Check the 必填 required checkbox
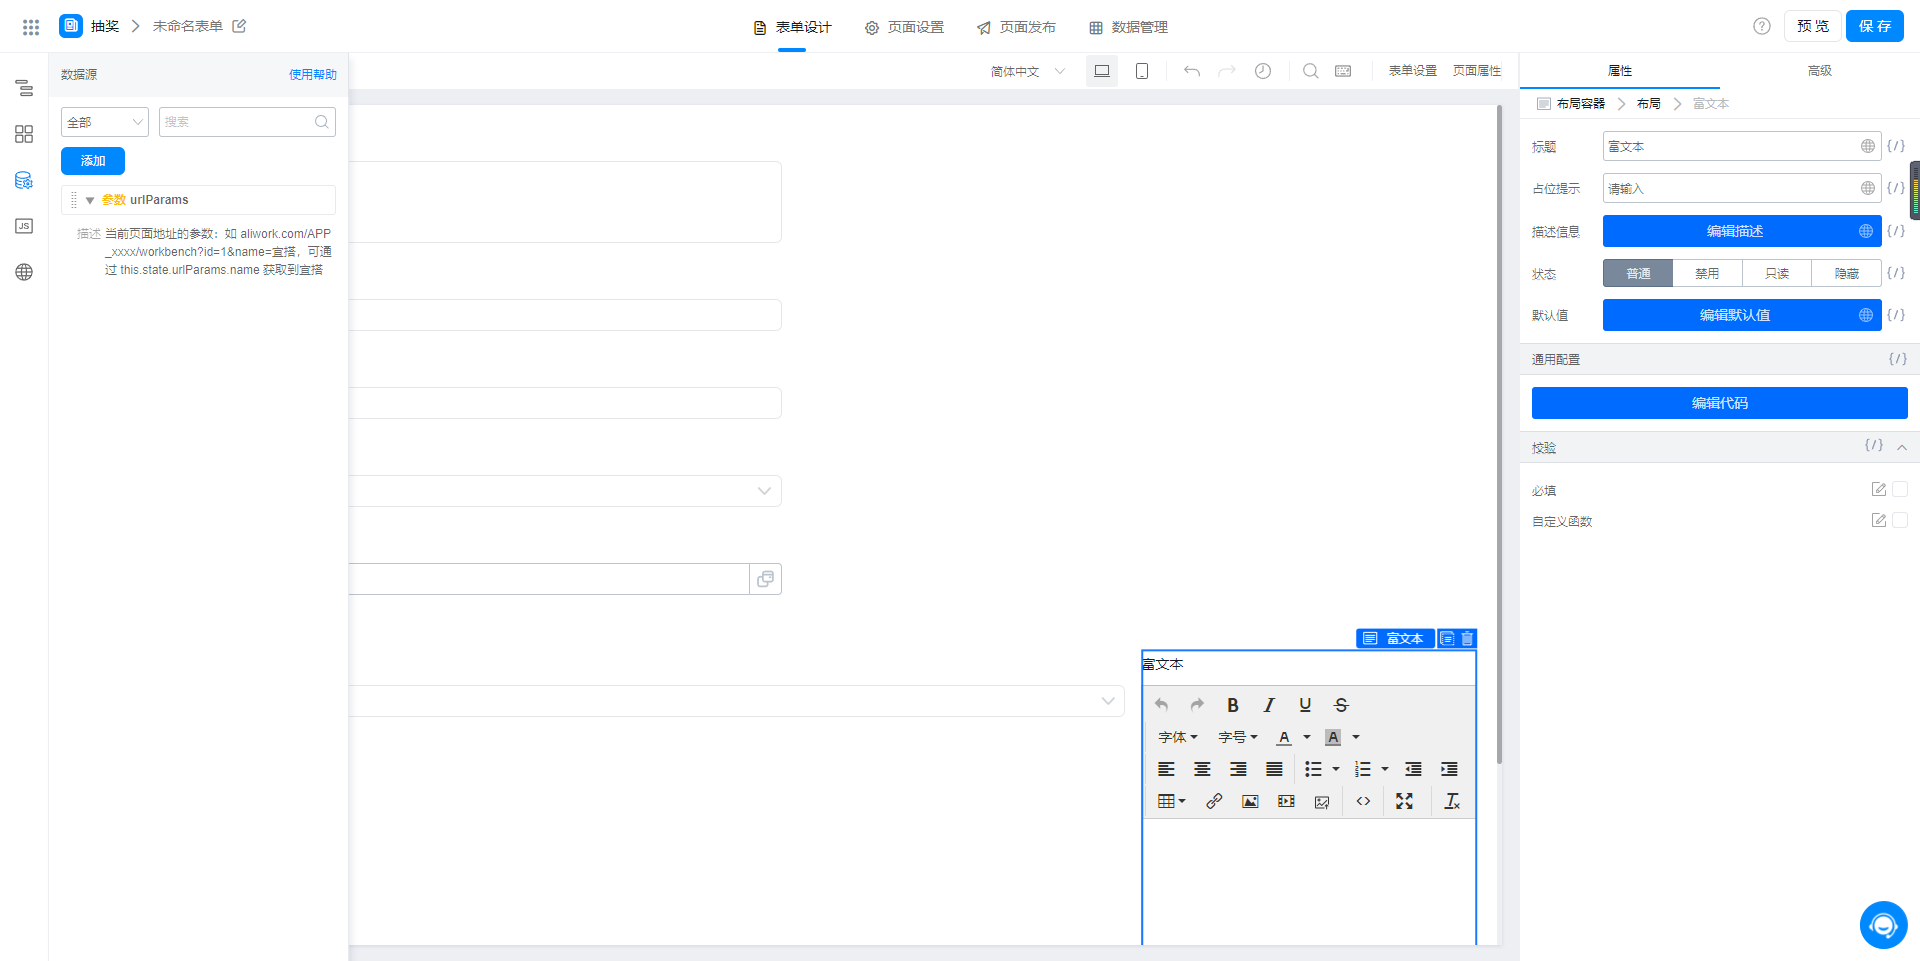The image size is (1920, 961). click(x=1900, y=489)
